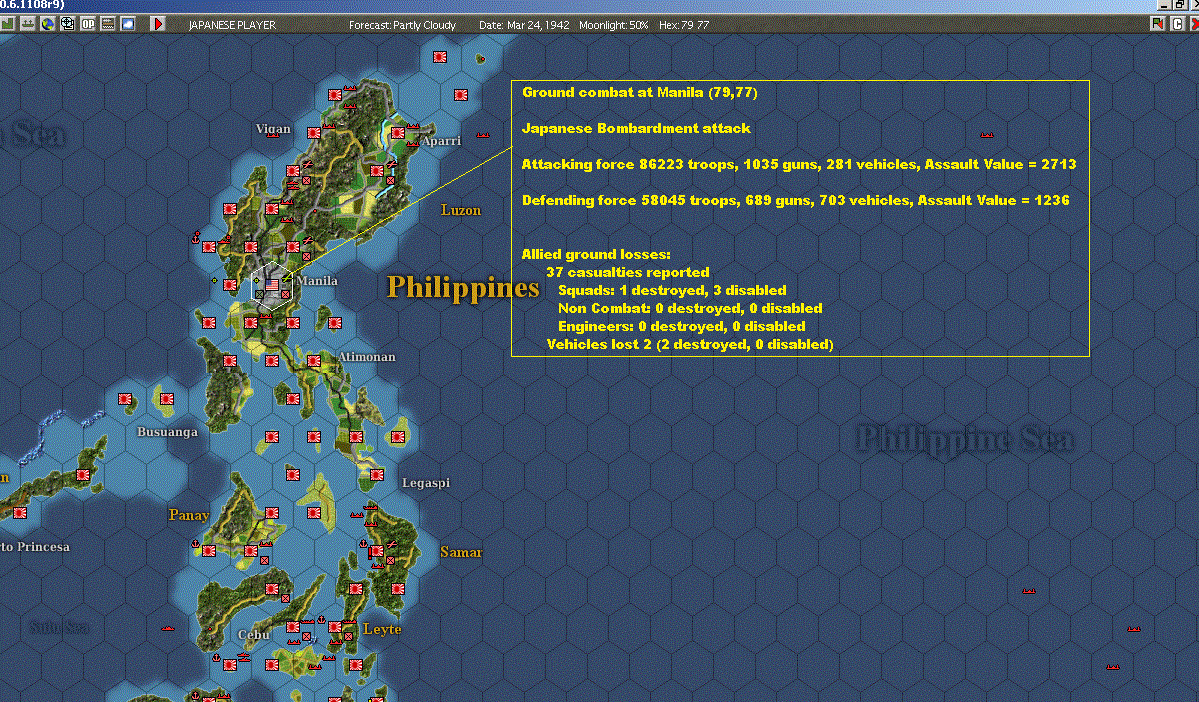Screen dimensions: 1199x702
Task: Open the land units list icon
Action: tap(8, 24)
